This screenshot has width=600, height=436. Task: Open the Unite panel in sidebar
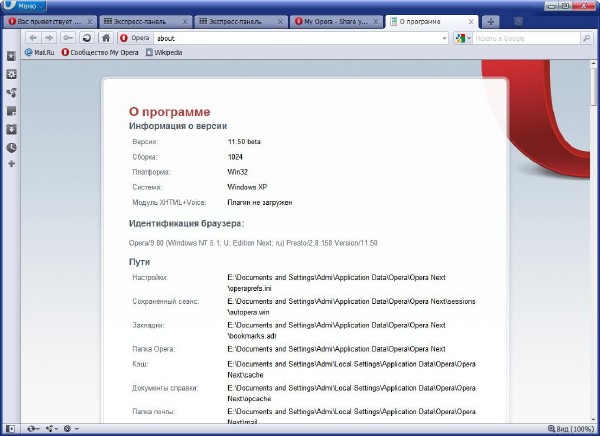(x=11, y=92)
